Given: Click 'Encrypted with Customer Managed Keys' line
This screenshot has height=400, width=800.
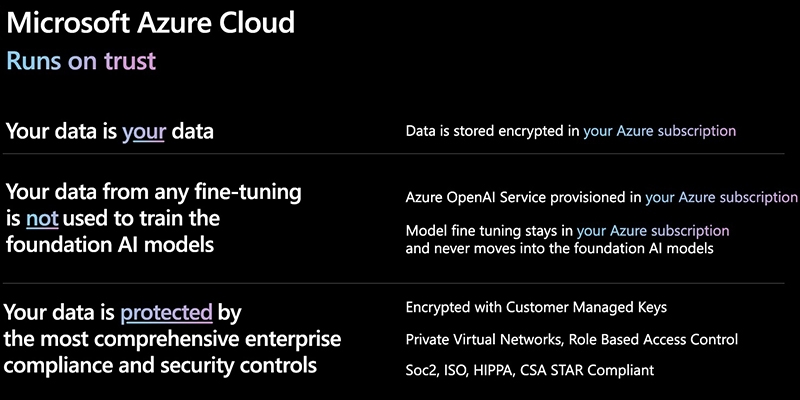Looking at the screenshot, I should pyautogui.click(x=536, y=307).
